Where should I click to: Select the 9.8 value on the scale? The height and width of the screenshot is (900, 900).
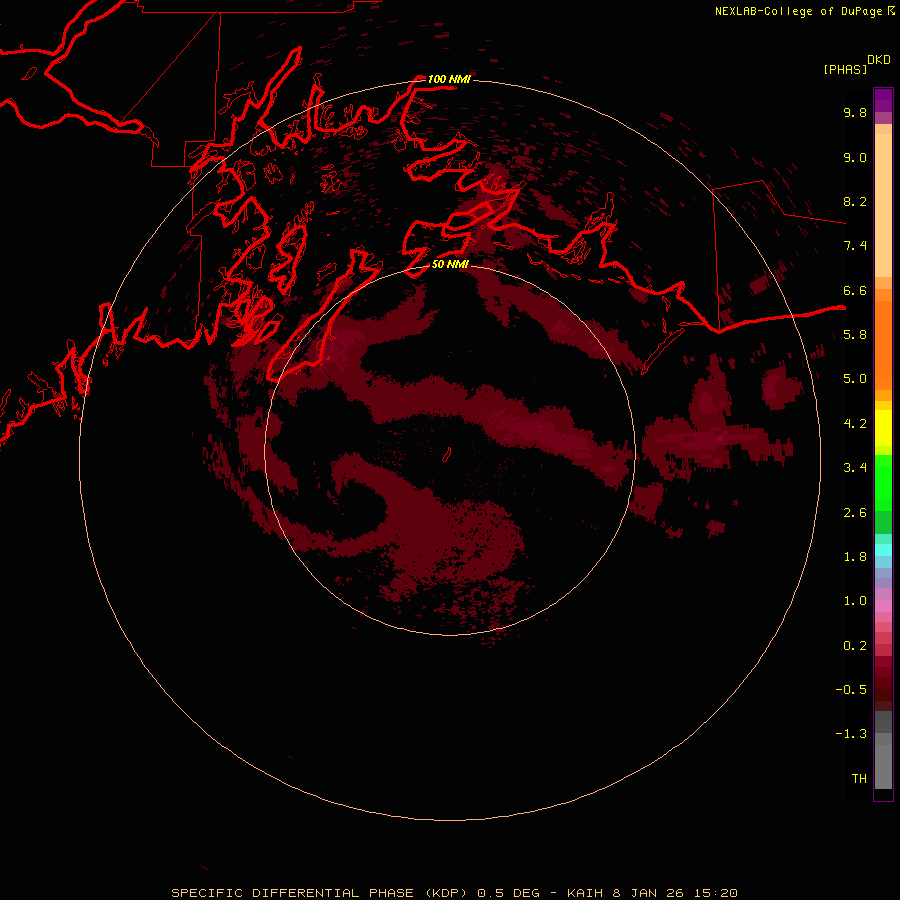[x=855, y=112]
